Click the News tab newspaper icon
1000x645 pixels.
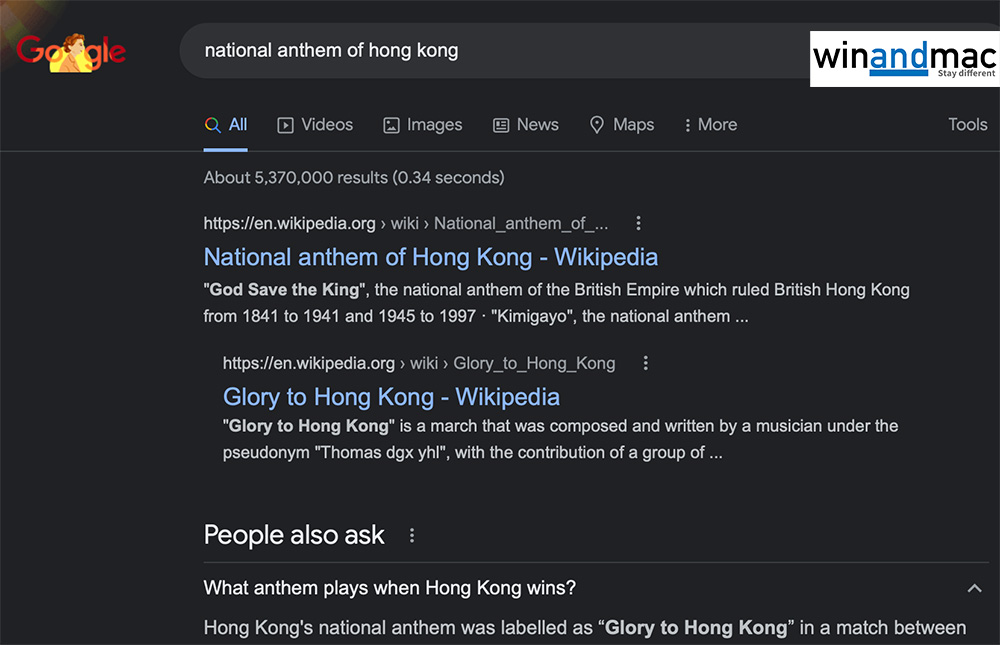501,125
